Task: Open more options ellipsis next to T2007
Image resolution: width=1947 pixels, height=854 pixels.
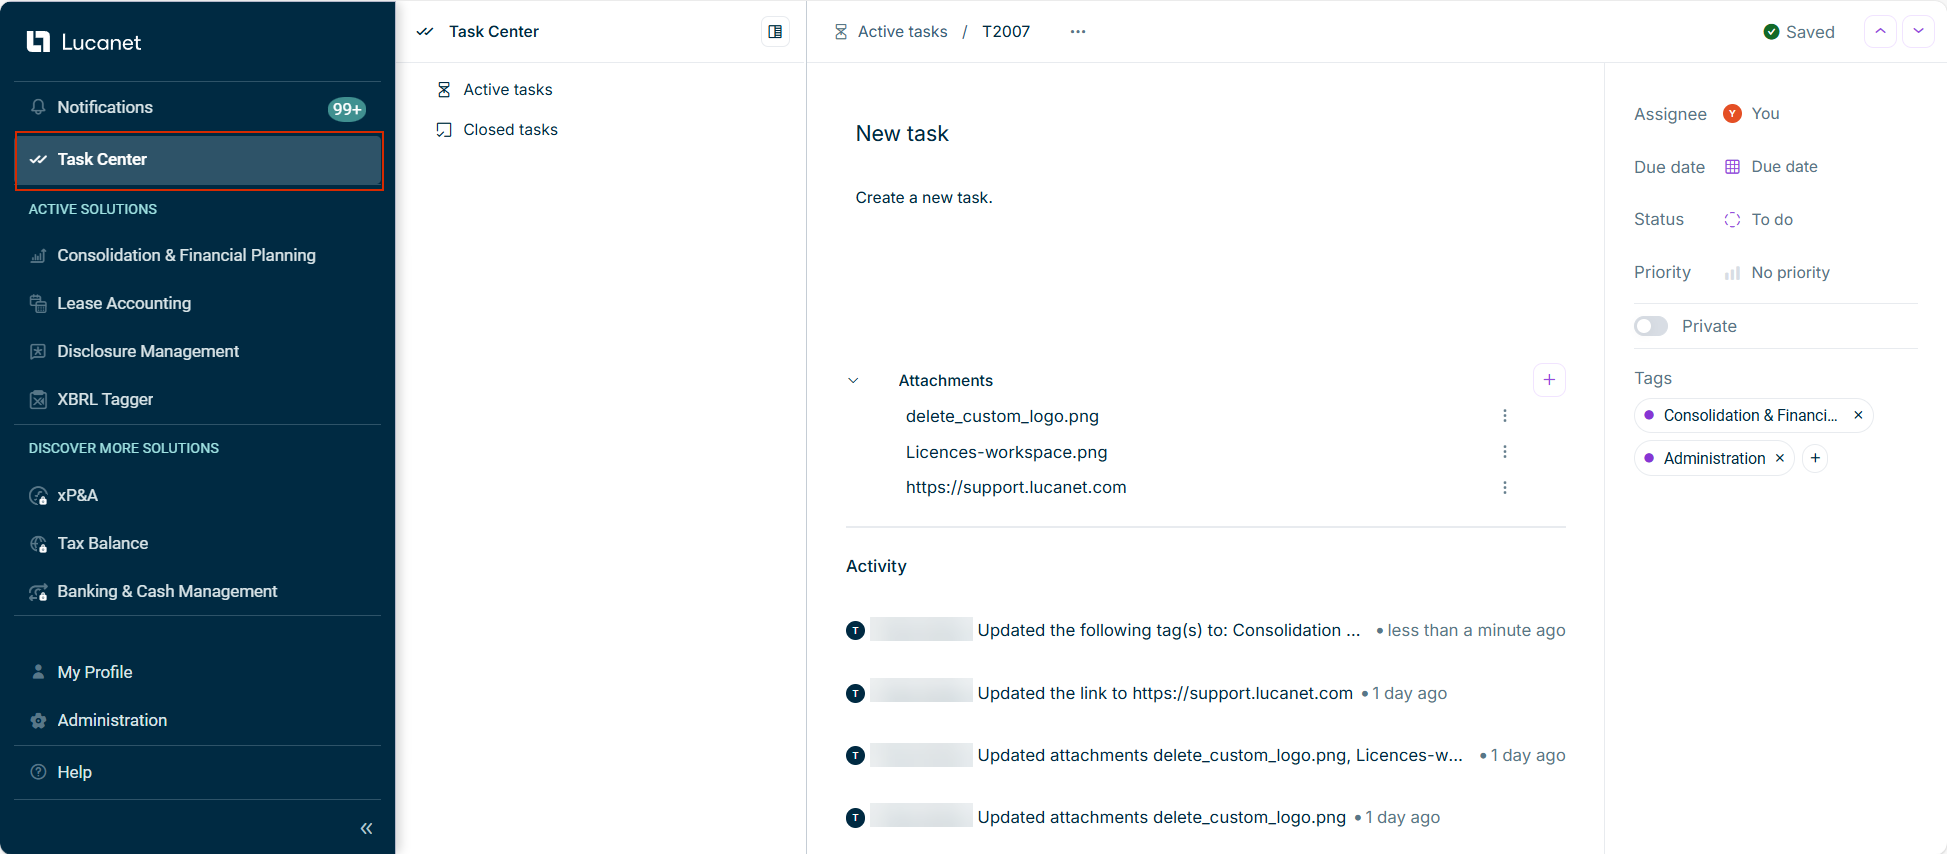Action: click(x=1077, y=32)
